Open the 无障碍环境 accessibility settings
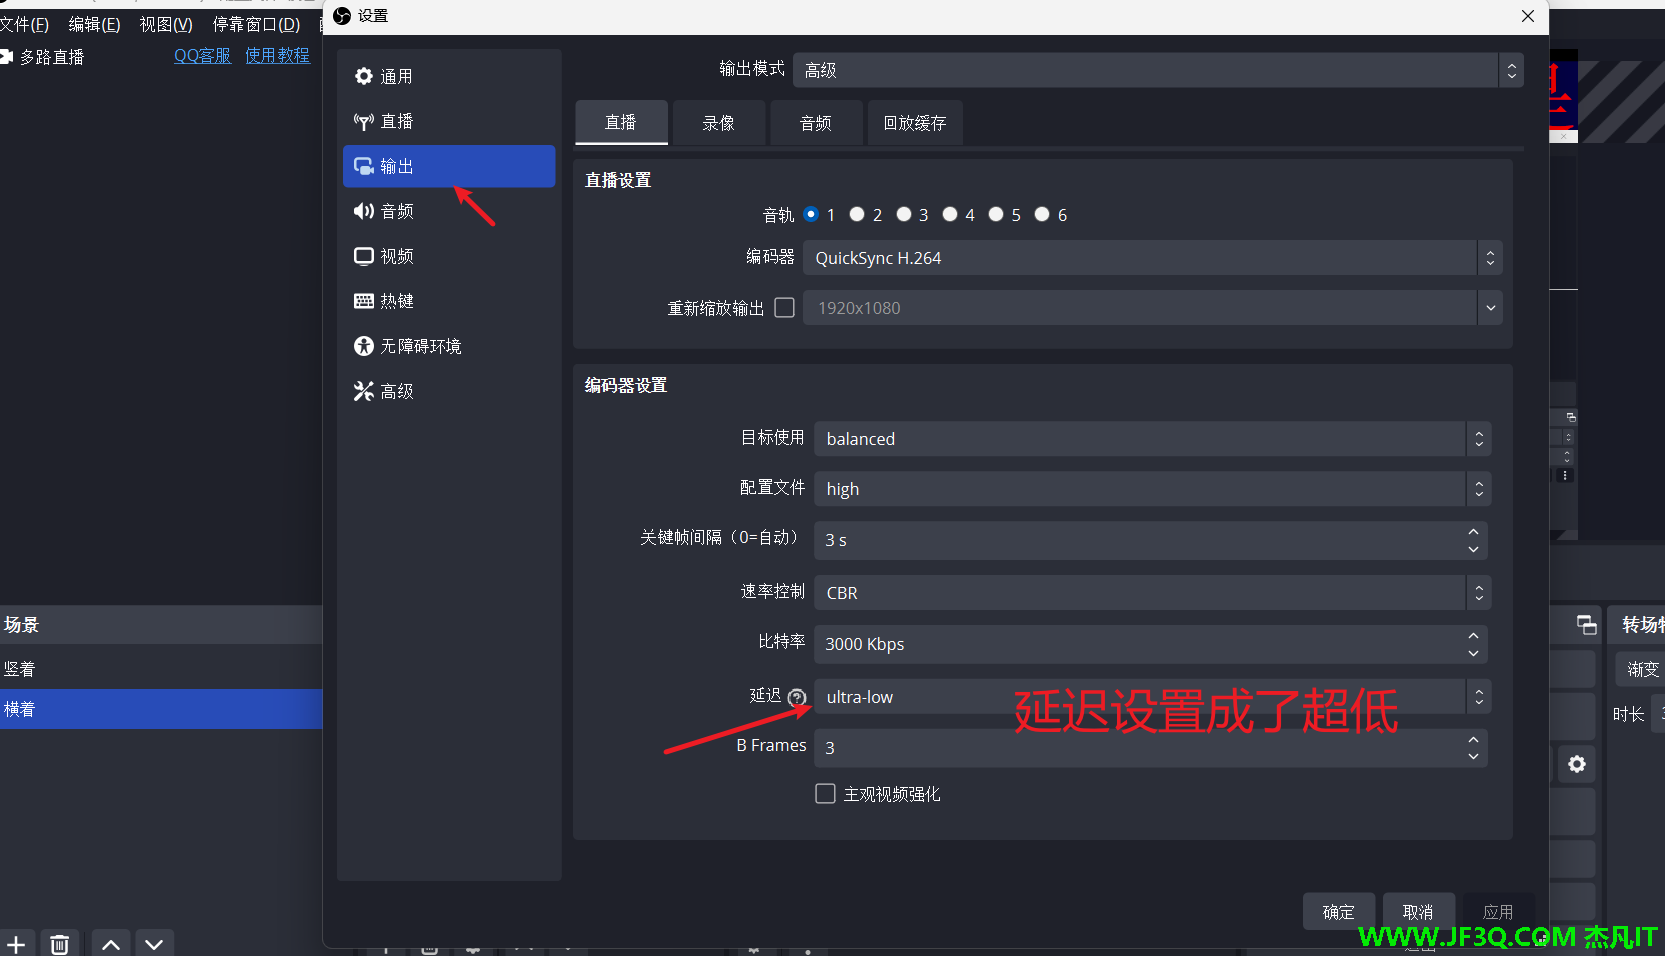The height and width of the screenshot is (956, 1665). point(420,346)
